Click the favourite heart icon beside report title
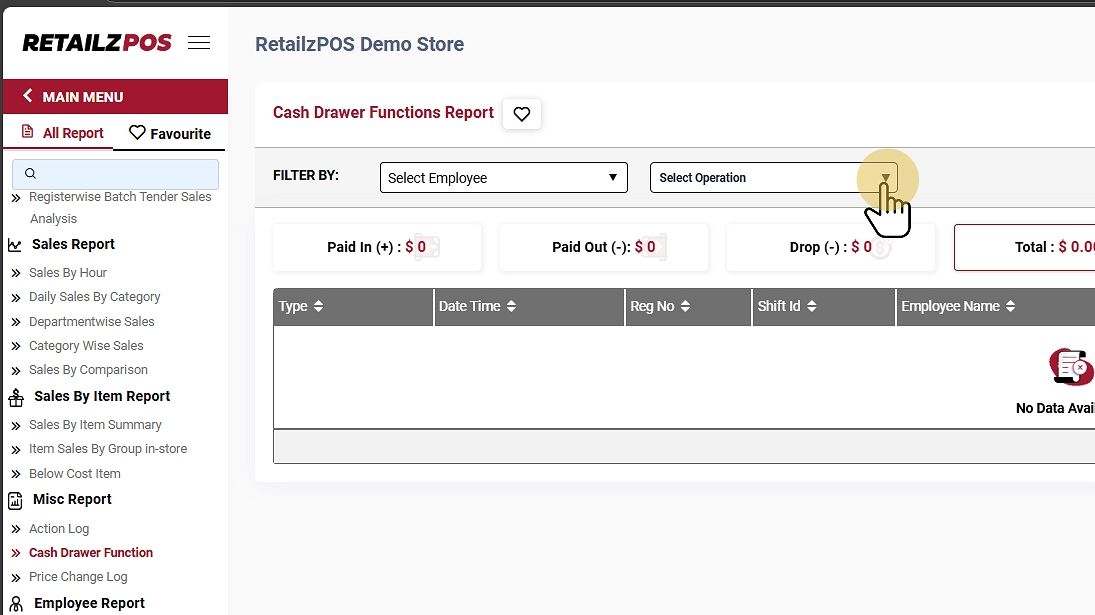The height and width of the screenshot is (615, 1095). pos(521,114)
